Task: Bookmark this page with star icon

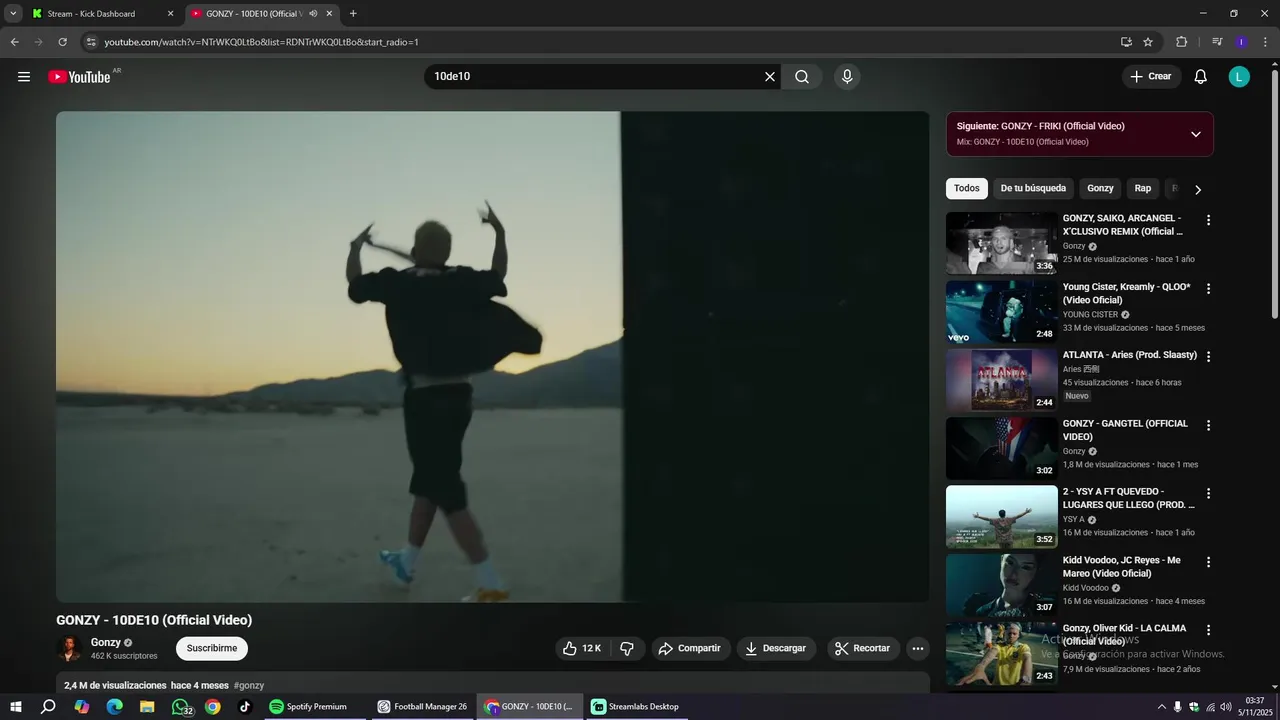Action: point(1148,42)
